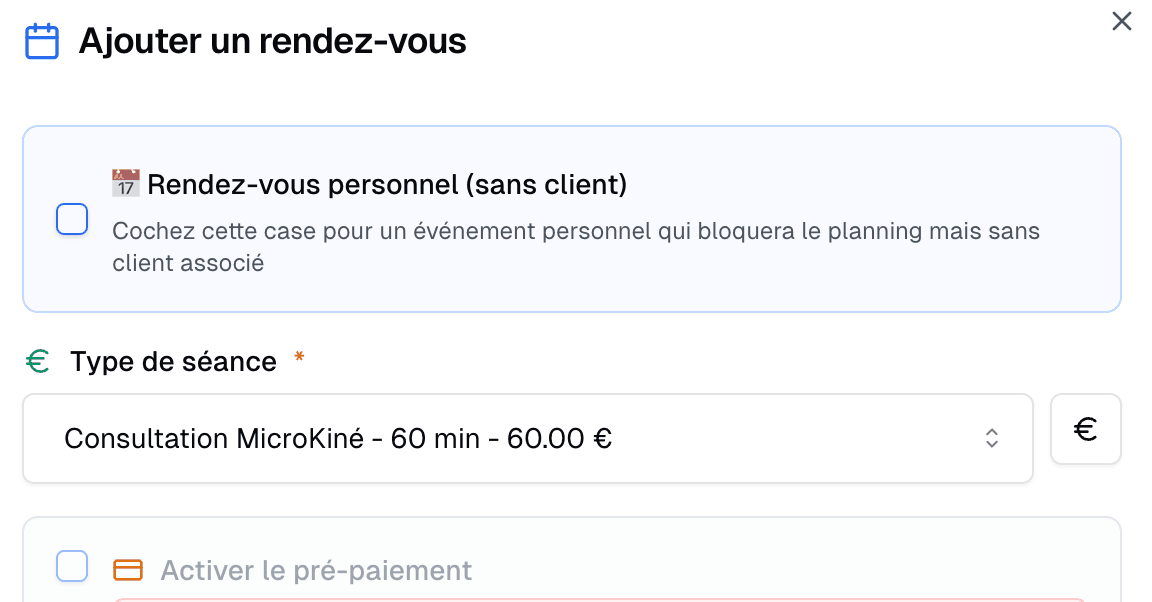Click the Ajouter un rendez-vous title
Image resolution: width=1152 pixels, height=602 pixels.
pyautogui.click(x=273, y=42)
